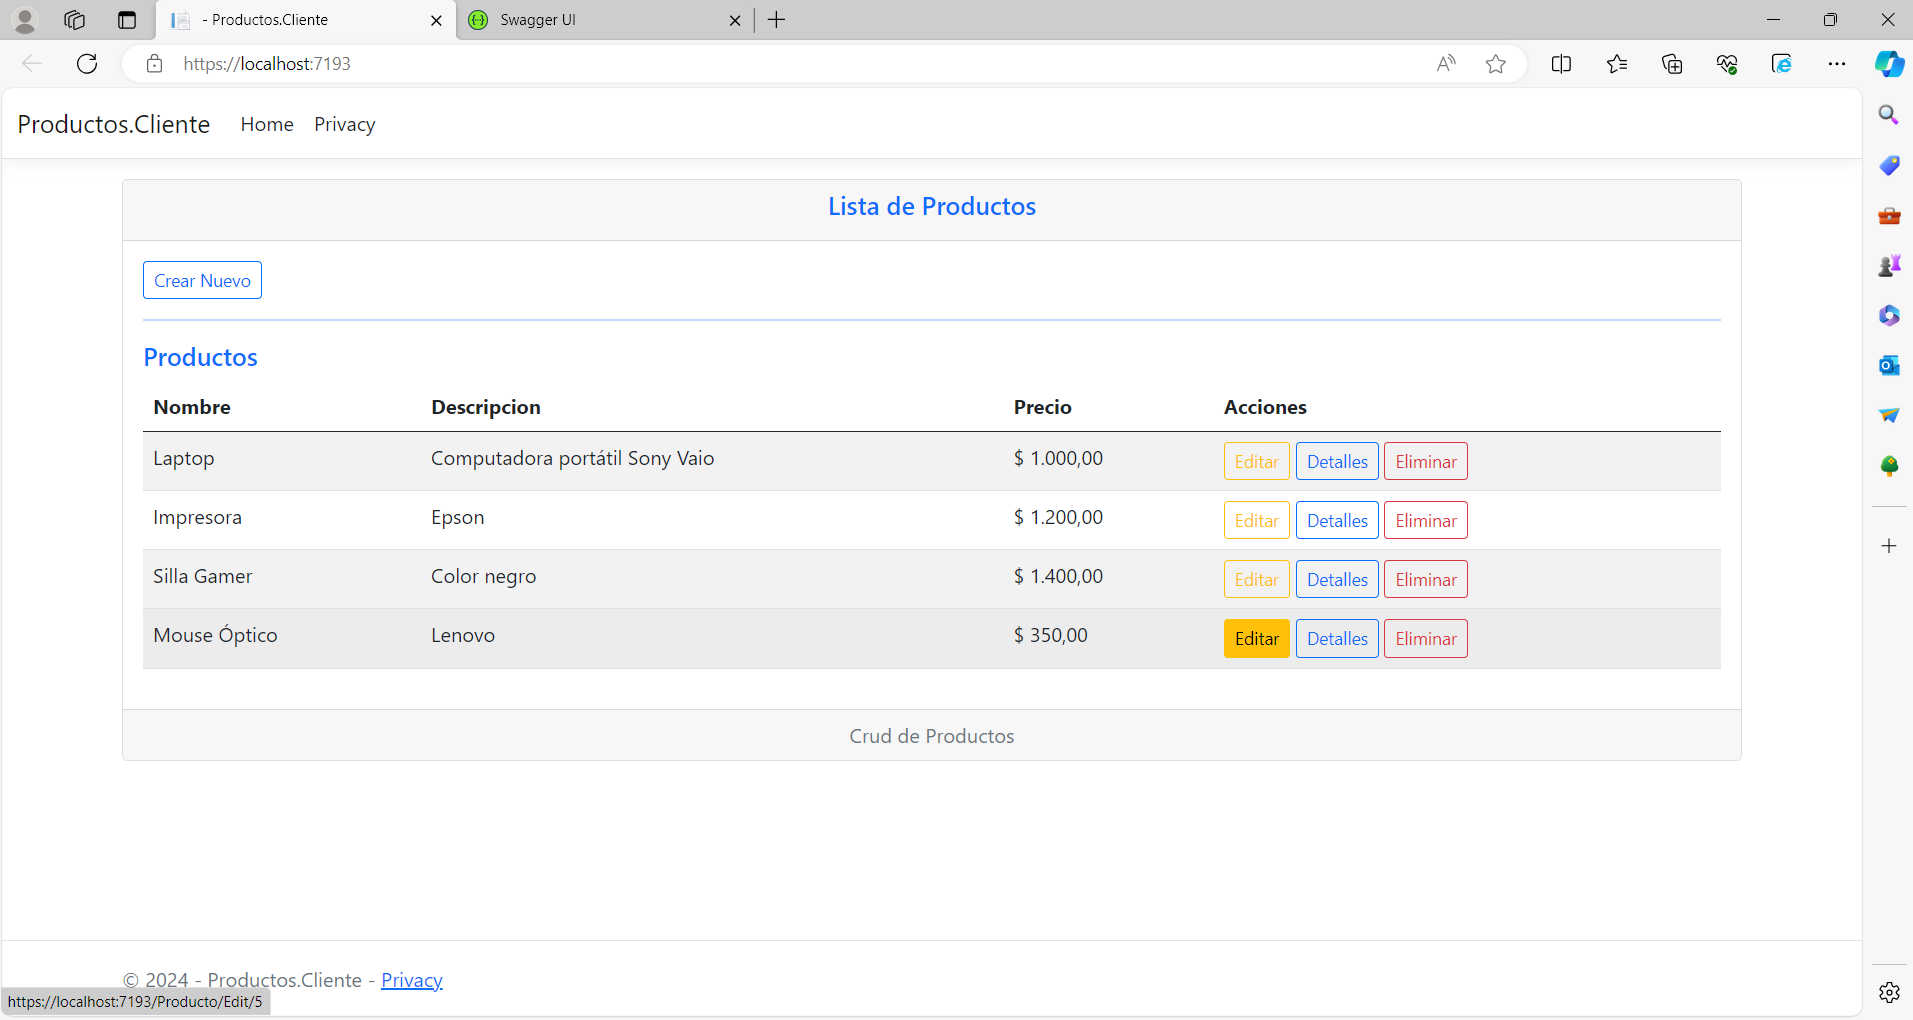
Task: Open Detalles for the Laptop row
Action: tap(1336, 461)
